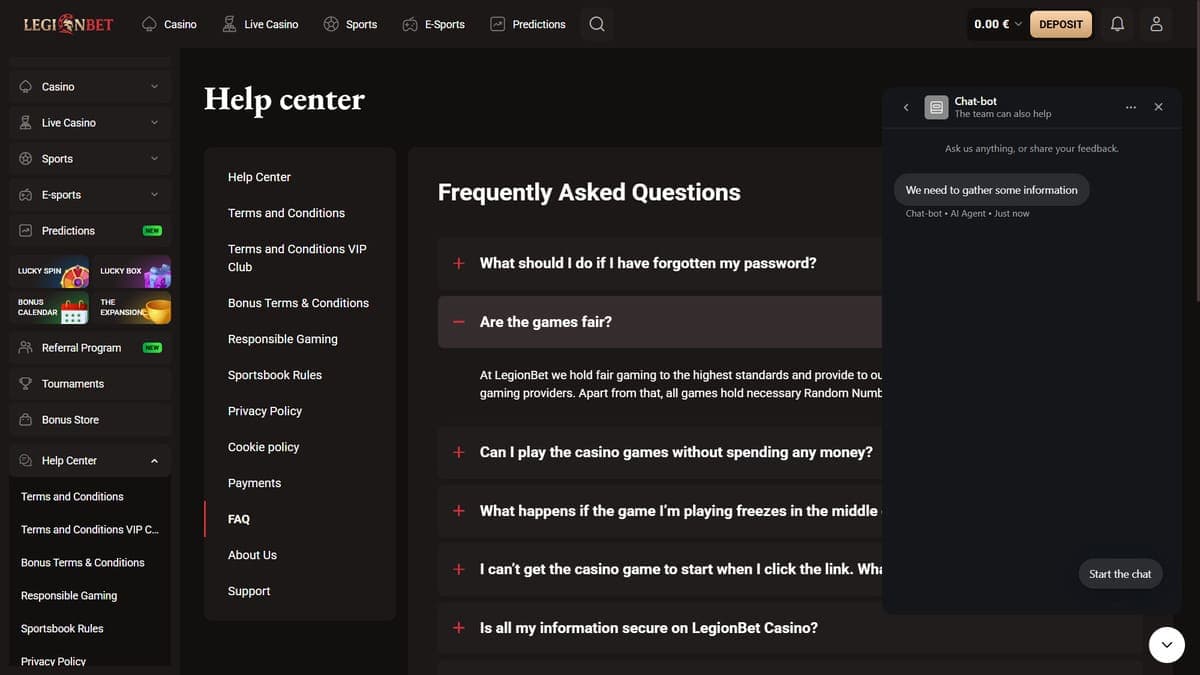The image size is (1200, 675).
Task: Open the notifications bell
Action: (1118, 24)
